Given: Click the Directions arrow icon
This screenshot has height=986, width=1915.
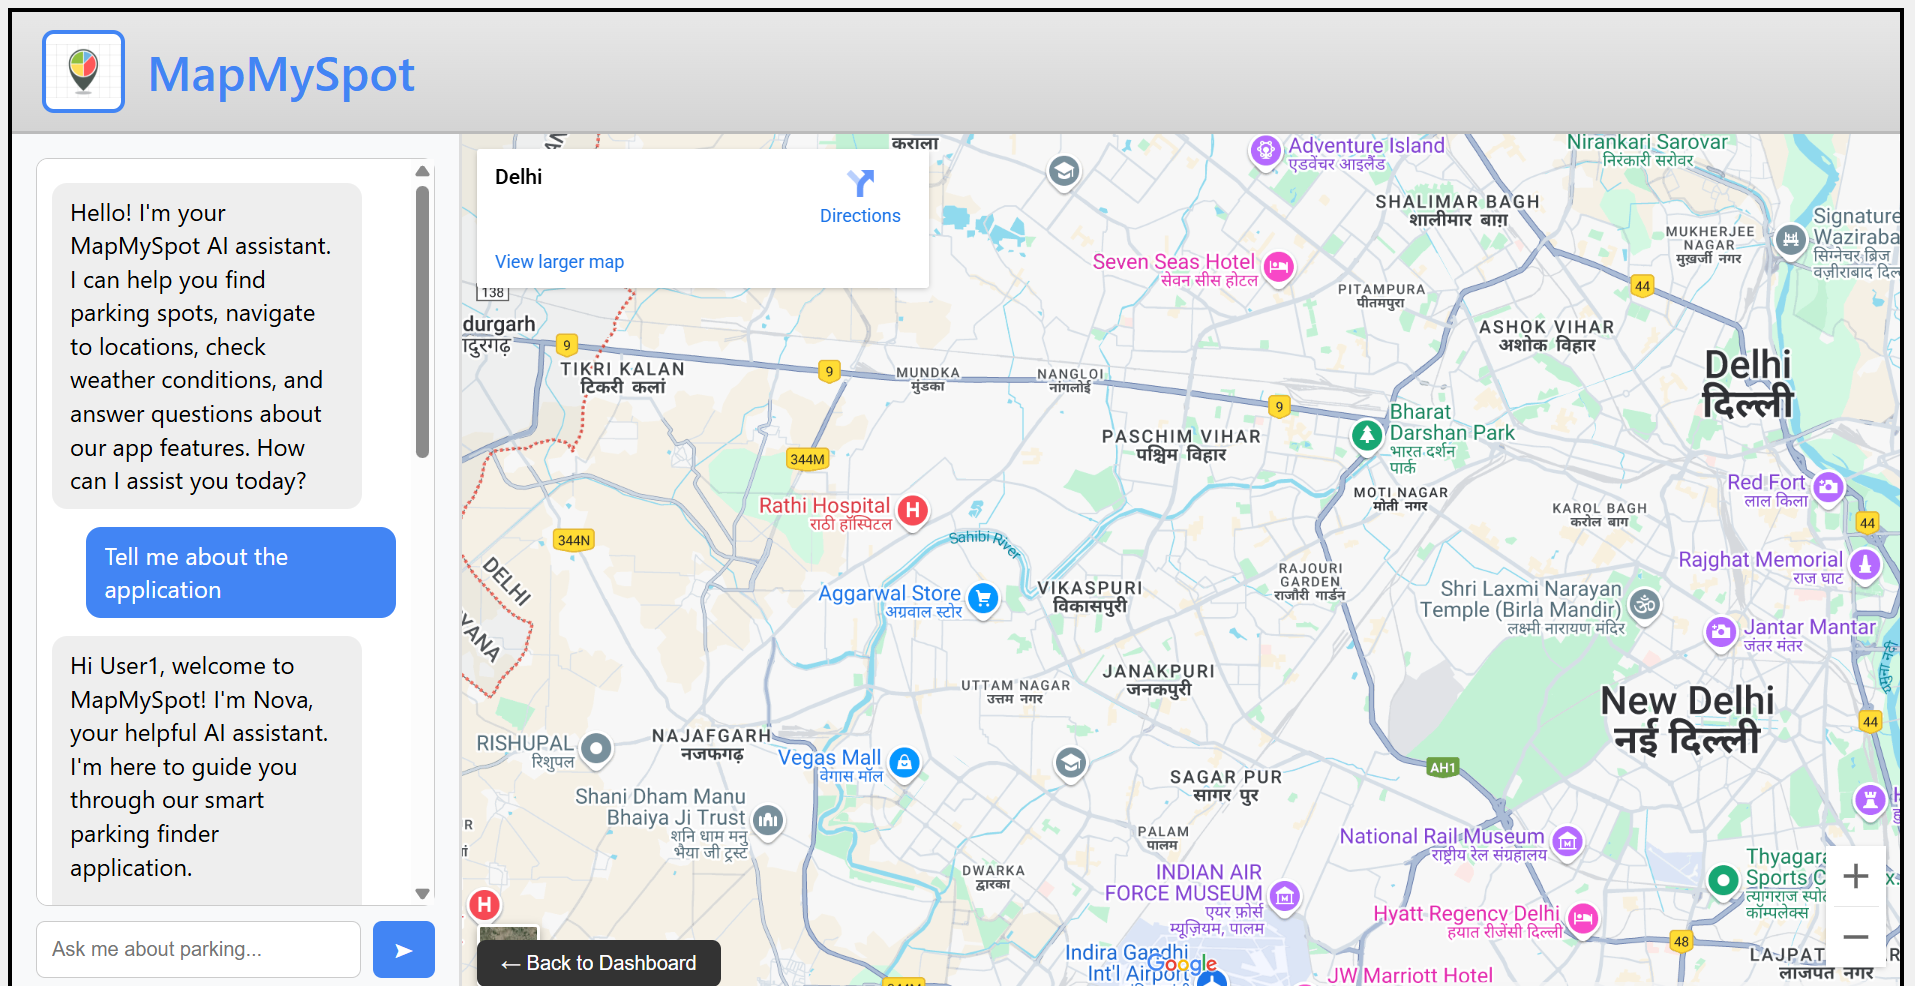Looking at the screenshot, I should pos(860,183).
